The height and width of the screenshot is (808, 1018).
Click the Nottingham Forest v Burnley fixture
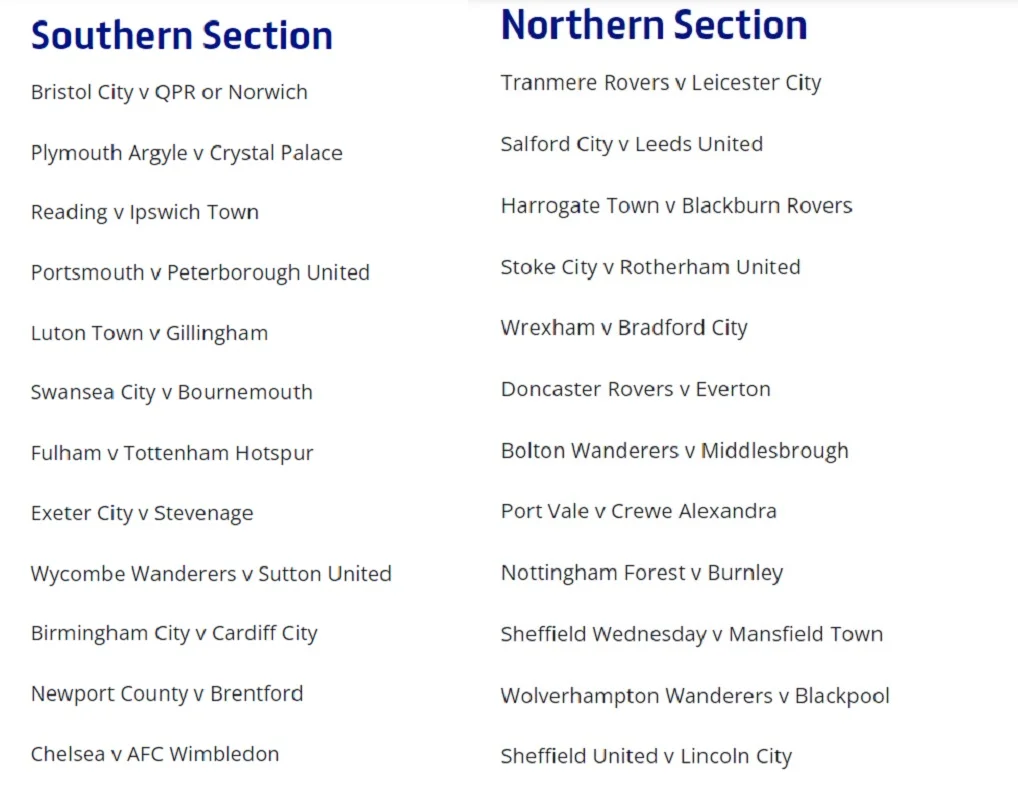(641, 573)
